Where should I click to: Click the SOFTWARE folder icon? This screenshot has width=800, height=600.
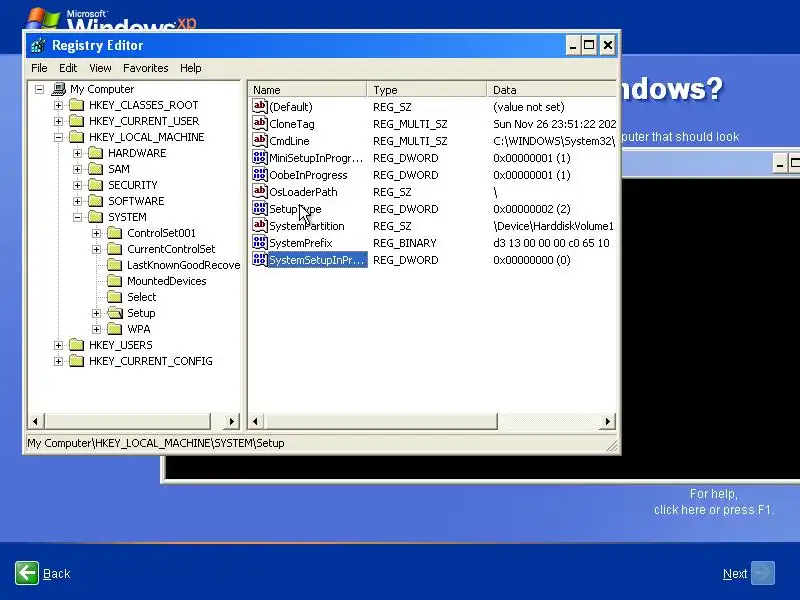pyautogui.click(x=95, y=201)
